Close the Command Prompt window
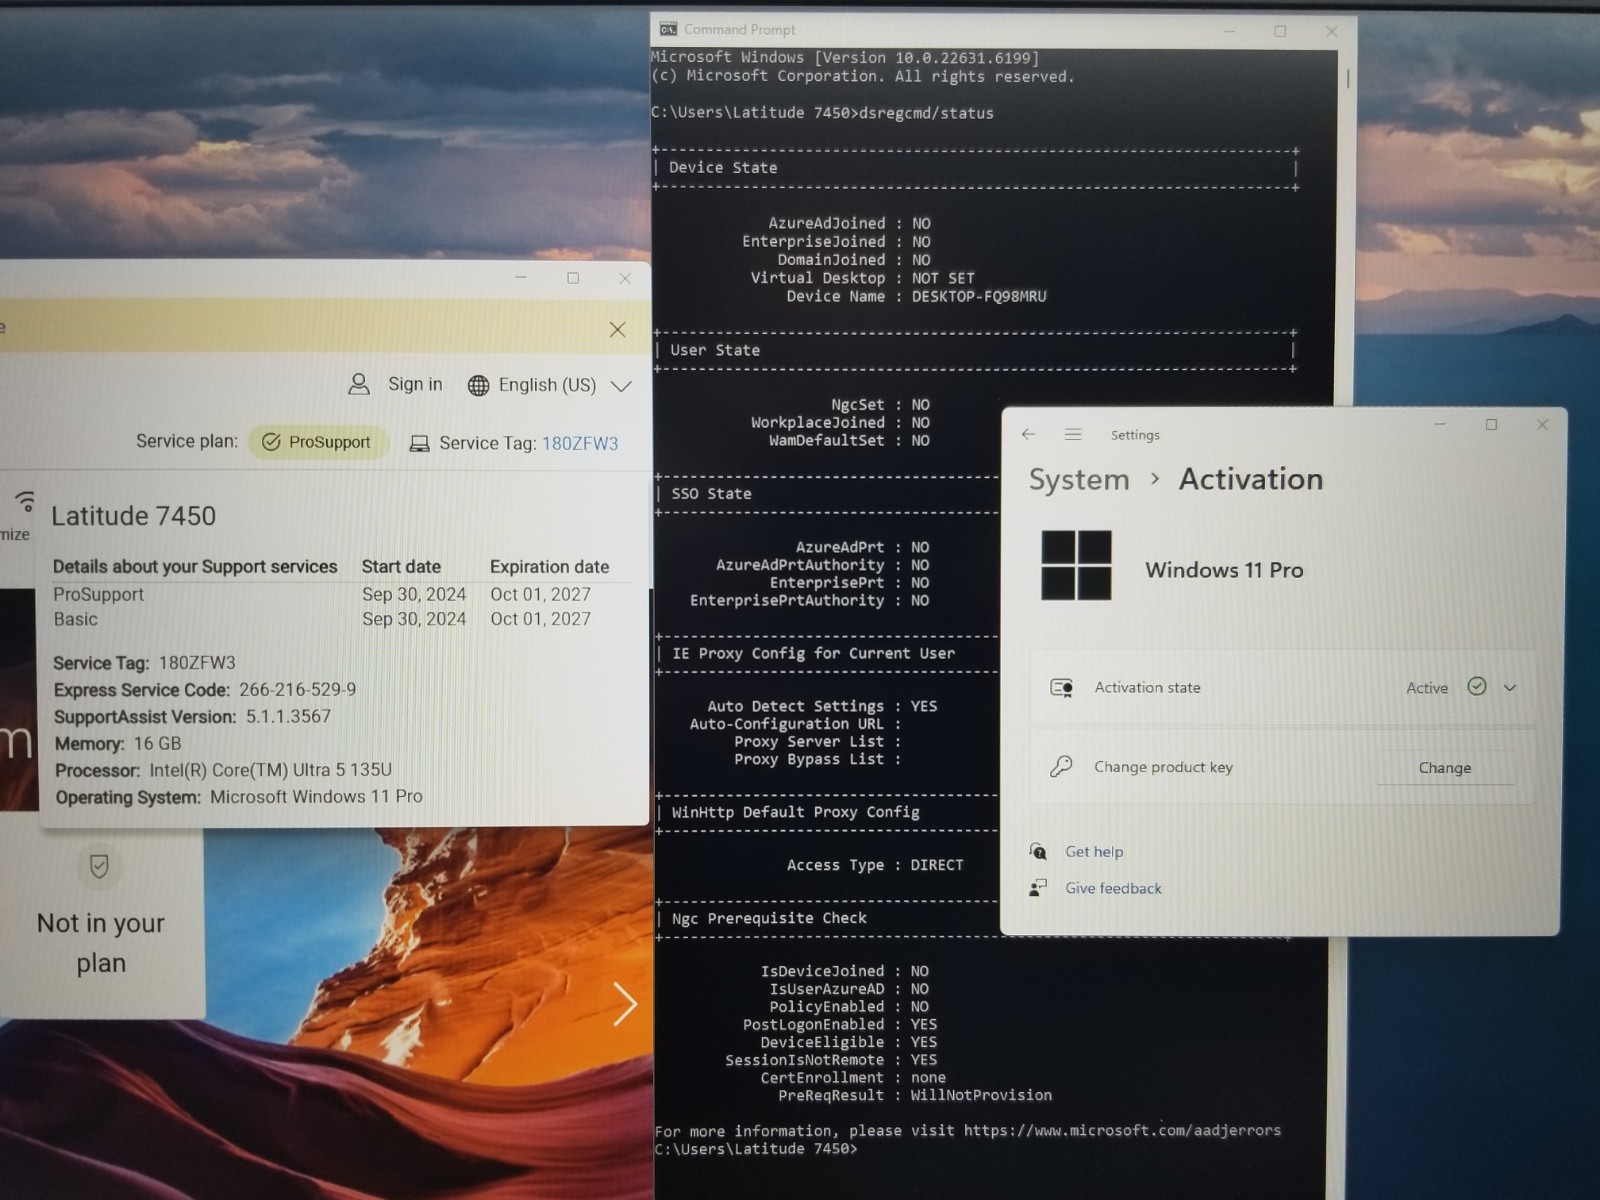Screen dimensions: 1600x1200 [x=1331, y=31]
